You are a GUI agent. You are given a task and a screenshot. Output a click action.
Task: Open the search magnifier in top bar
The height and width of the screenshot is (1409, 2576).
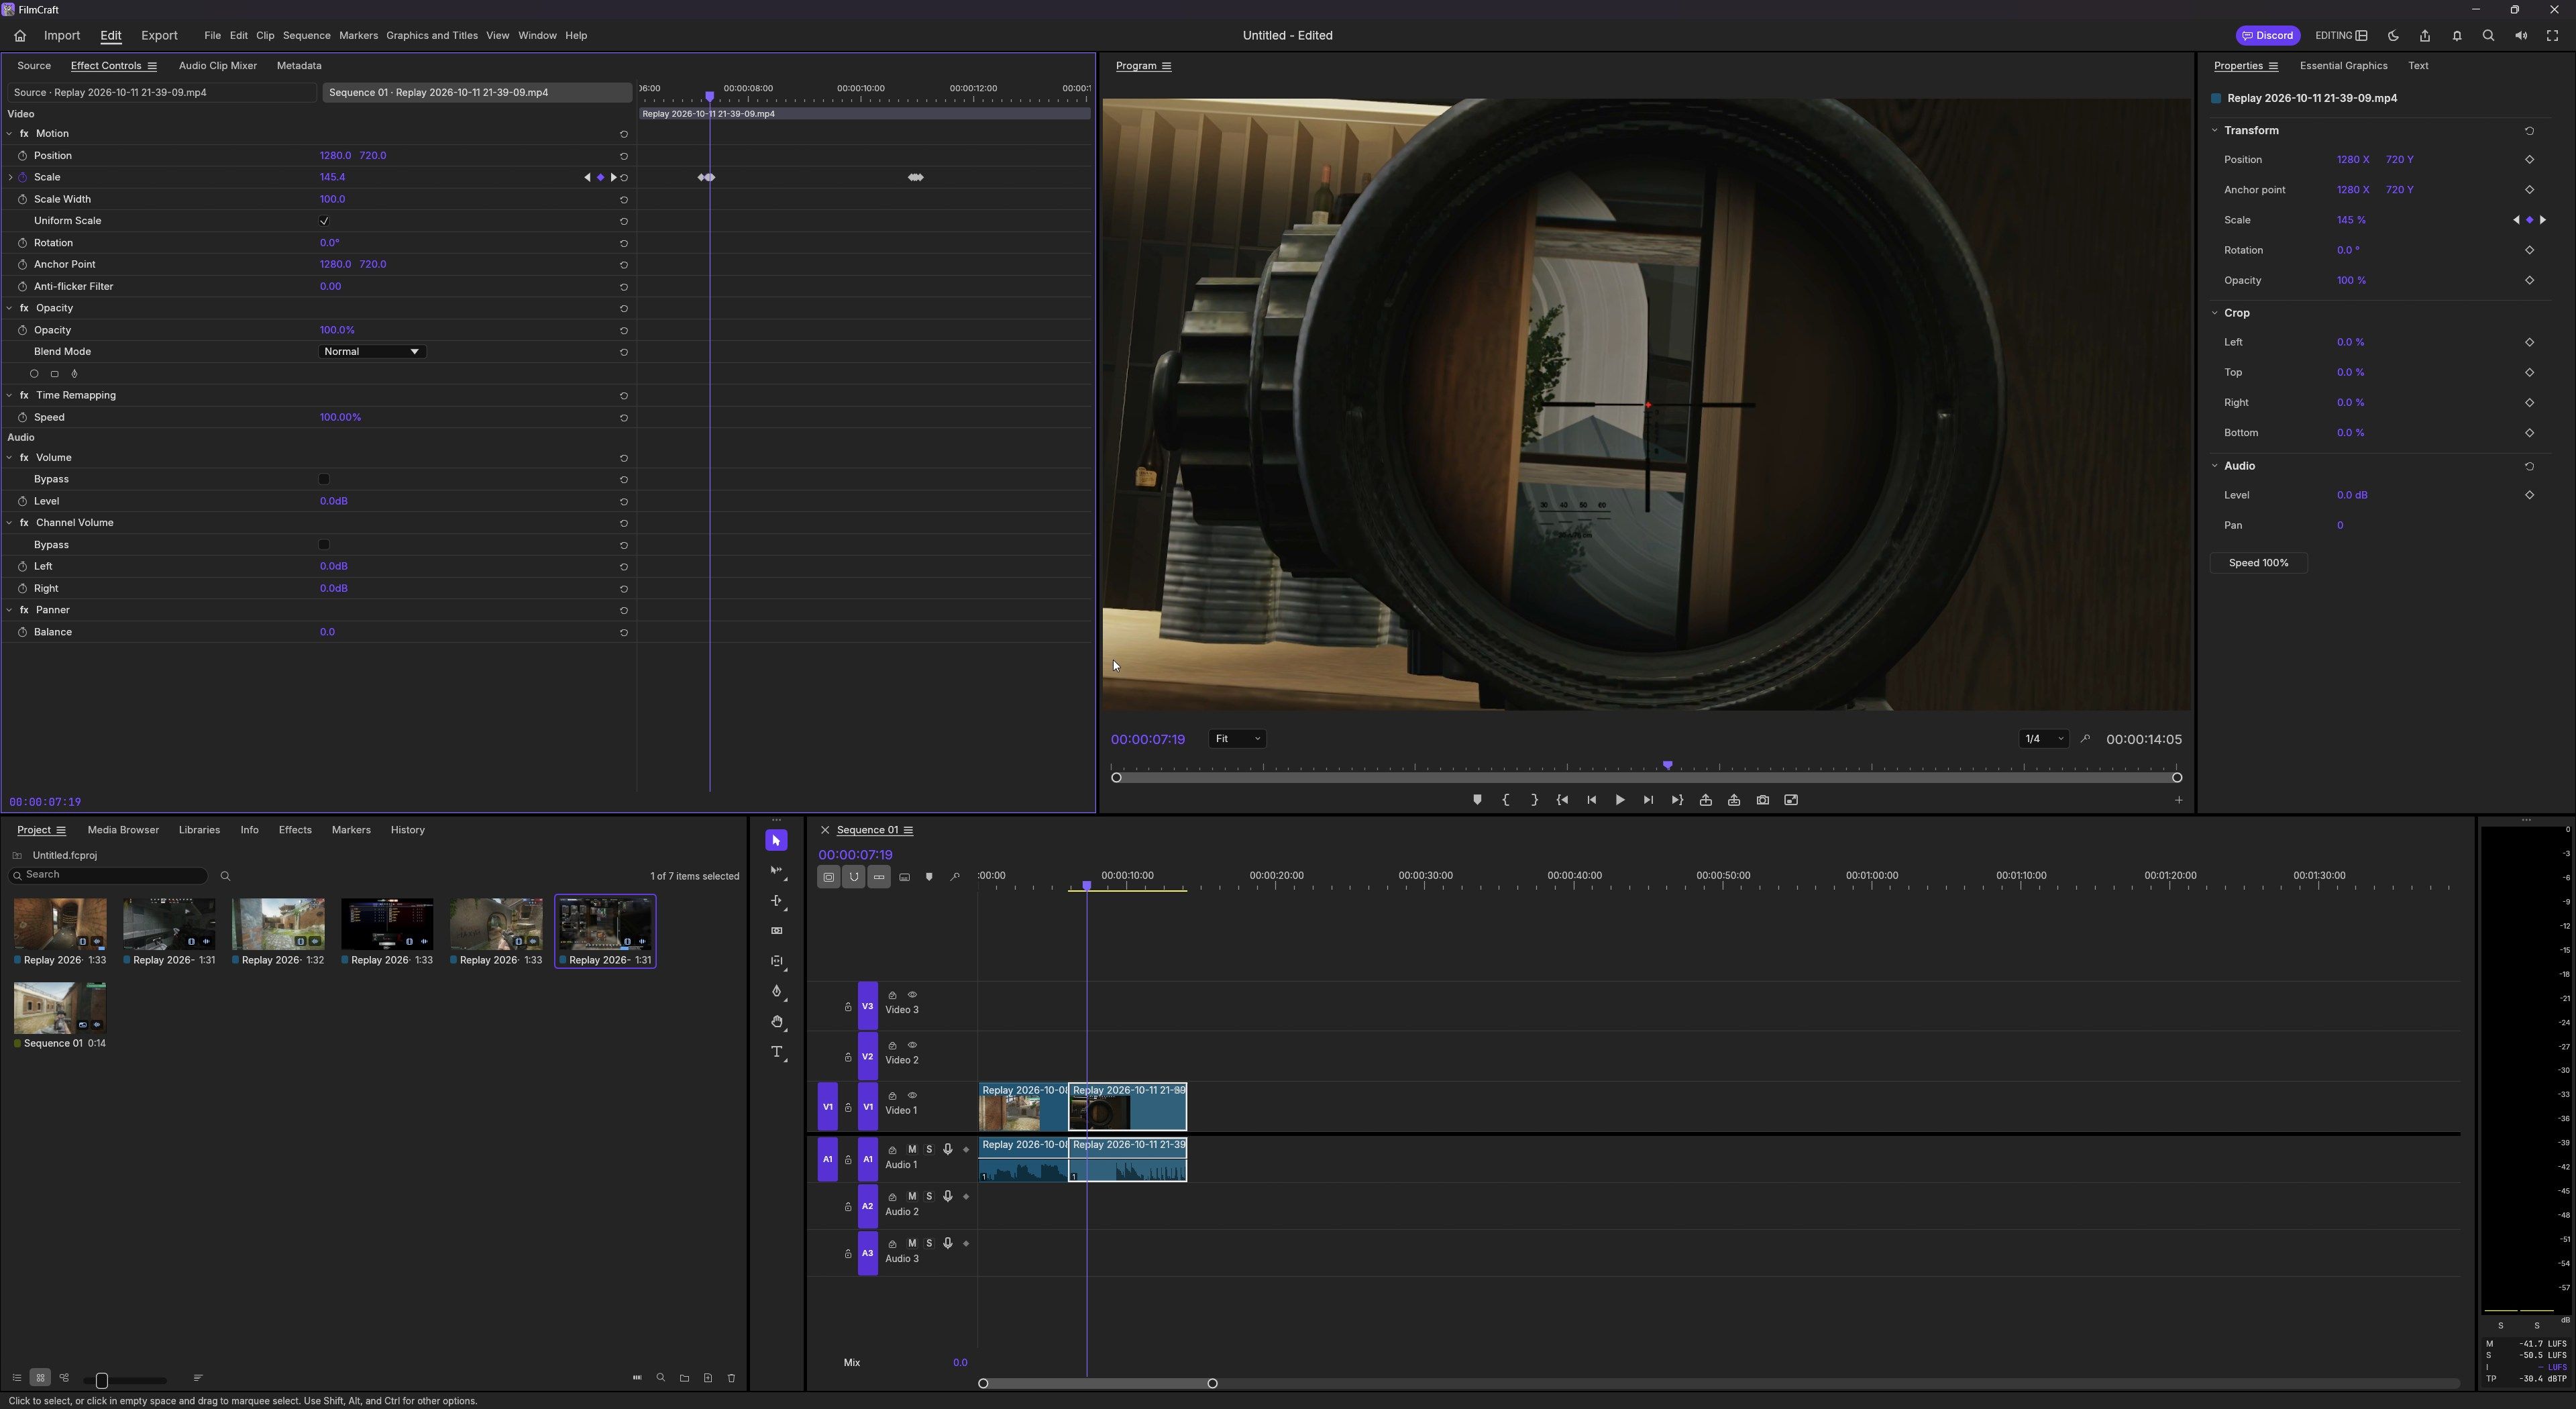[2488, 36]
